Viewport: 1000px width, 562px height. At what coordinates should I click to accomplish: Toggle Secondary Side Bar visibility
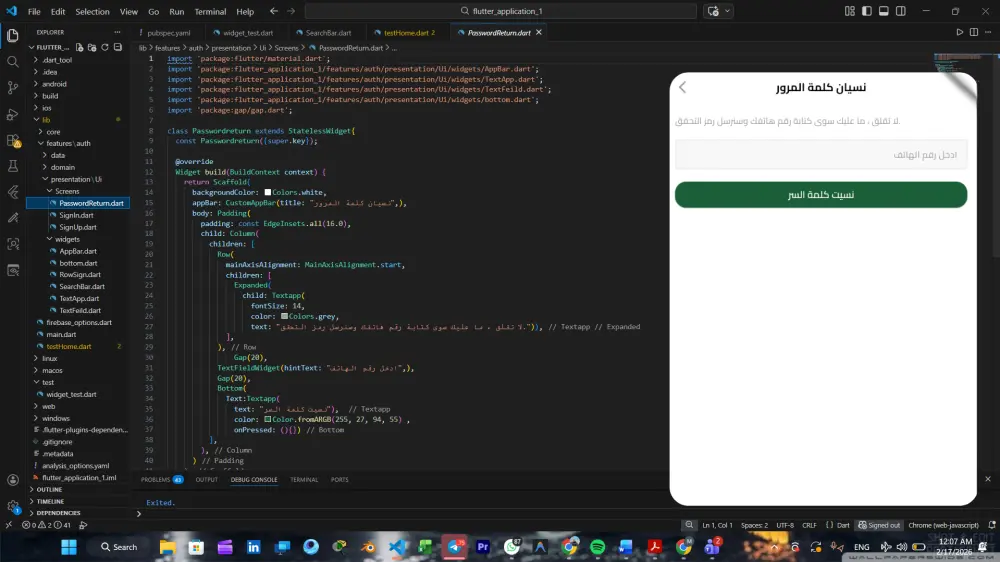[901, 11]
